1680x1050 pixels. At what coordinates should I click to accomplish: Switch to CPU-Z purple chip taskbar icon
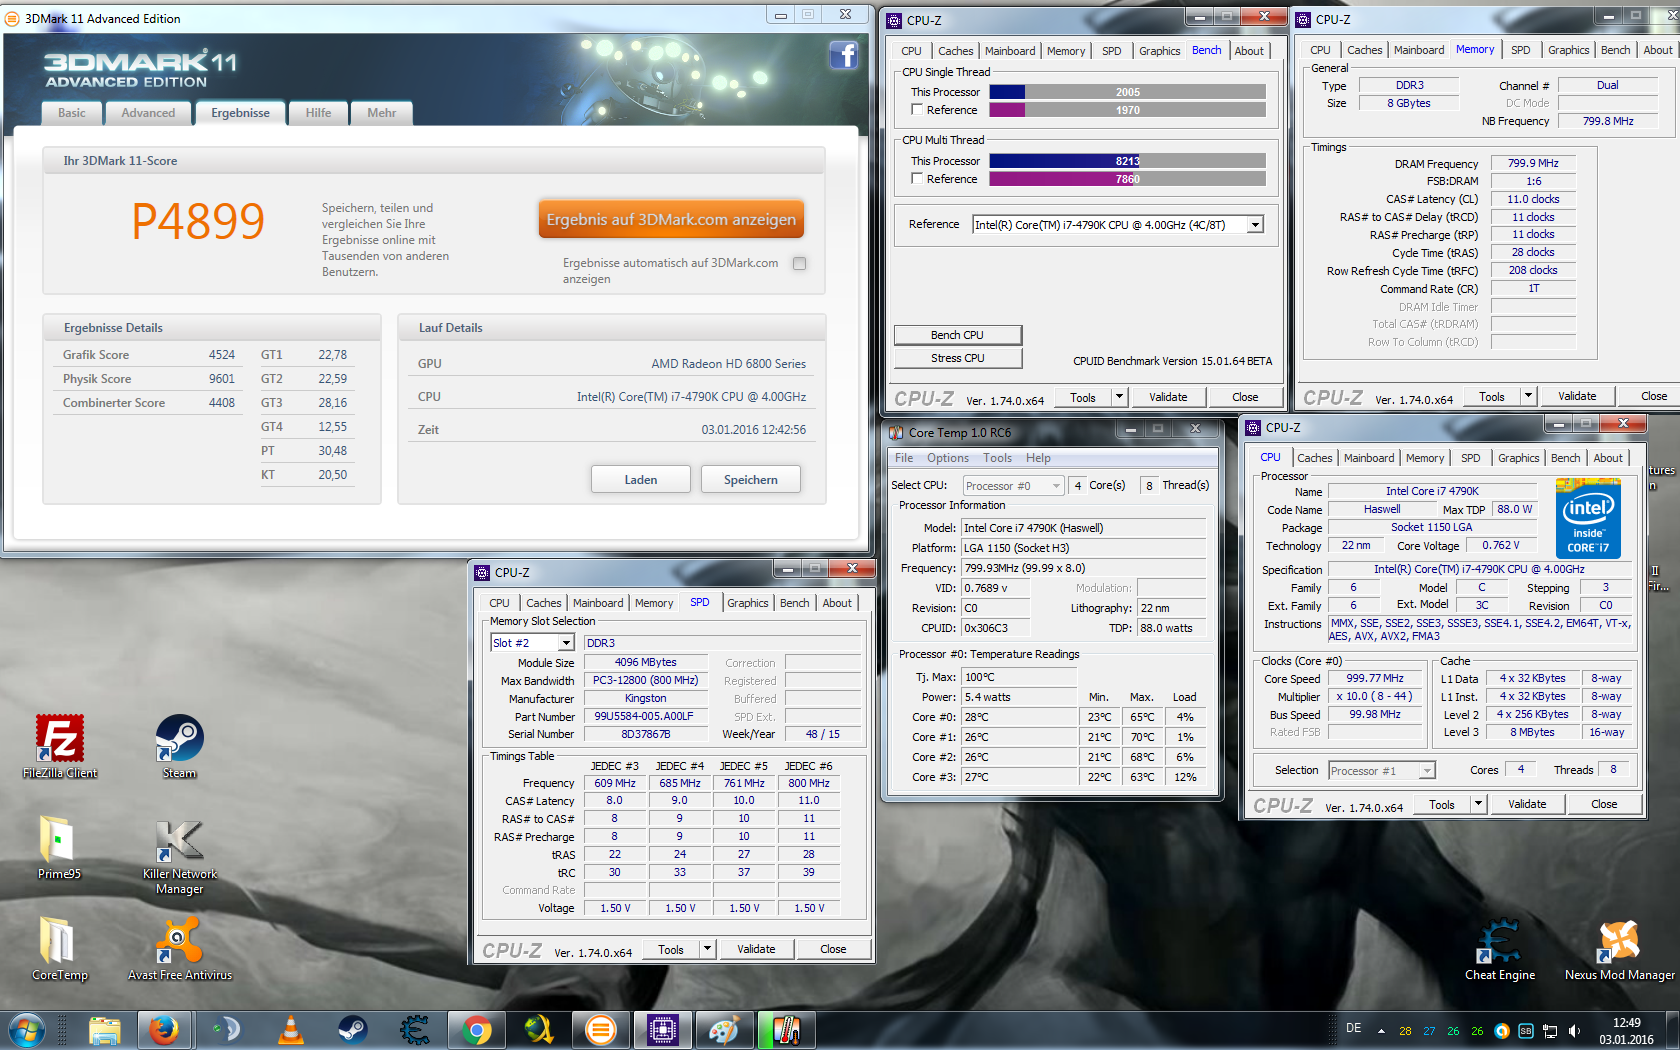663,1030
